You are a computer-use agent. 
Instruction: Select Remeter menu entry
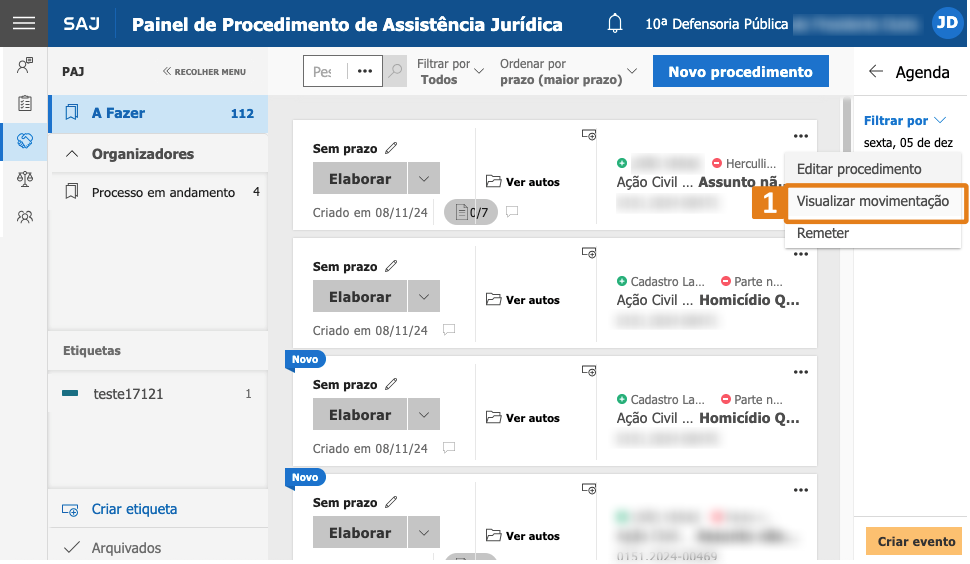pyautogui.click(x=823, y=233)
